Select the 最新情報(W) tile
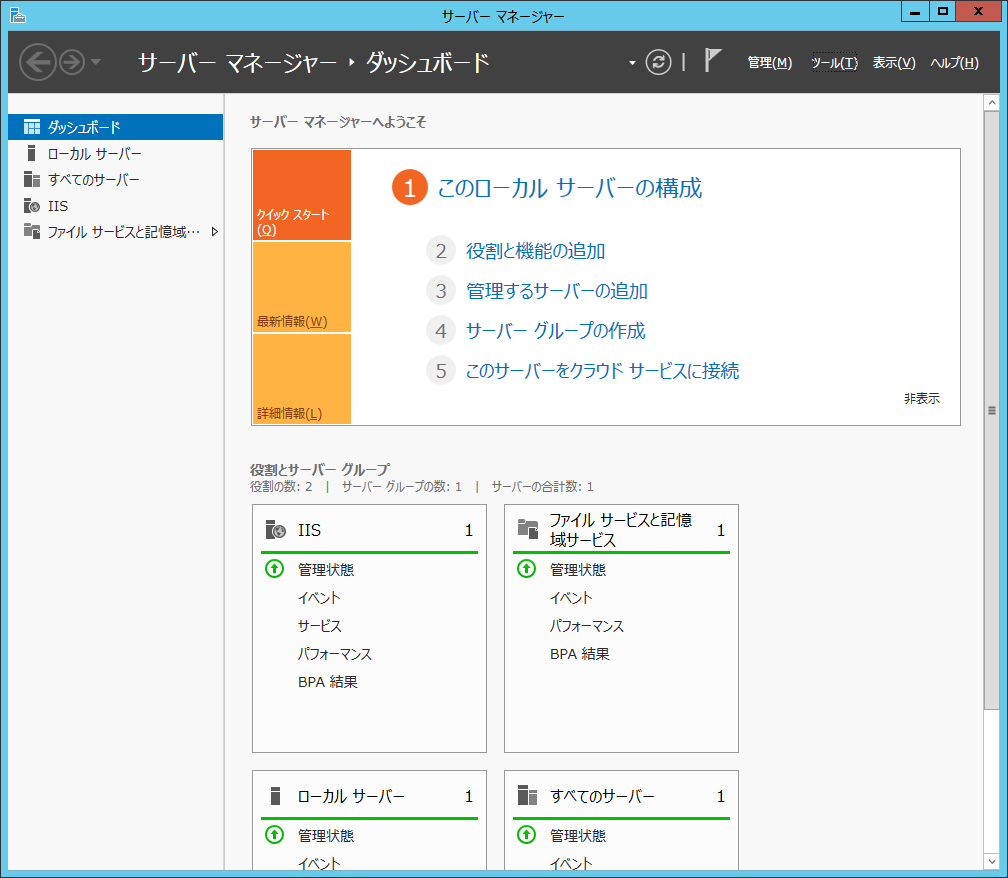Viewport: 1008px width, 878px height. (302, 287)
